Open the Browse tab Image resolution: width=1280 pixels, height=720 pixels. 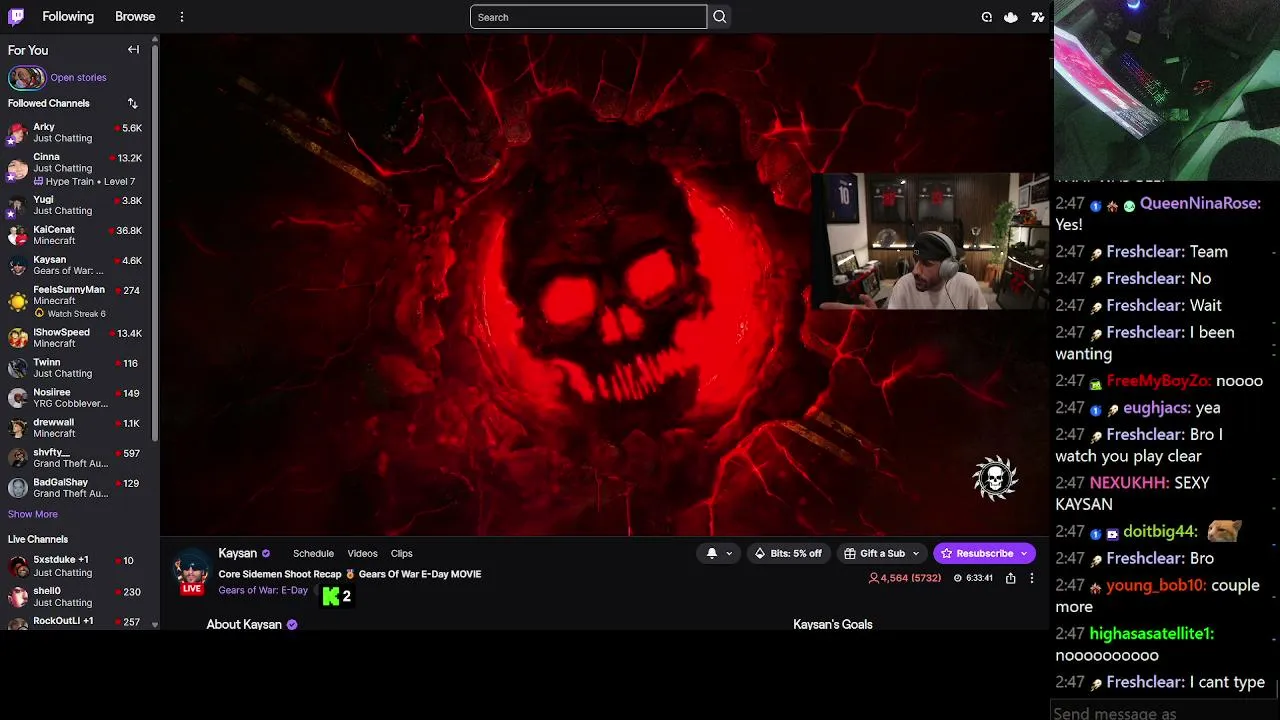(135, 17)
